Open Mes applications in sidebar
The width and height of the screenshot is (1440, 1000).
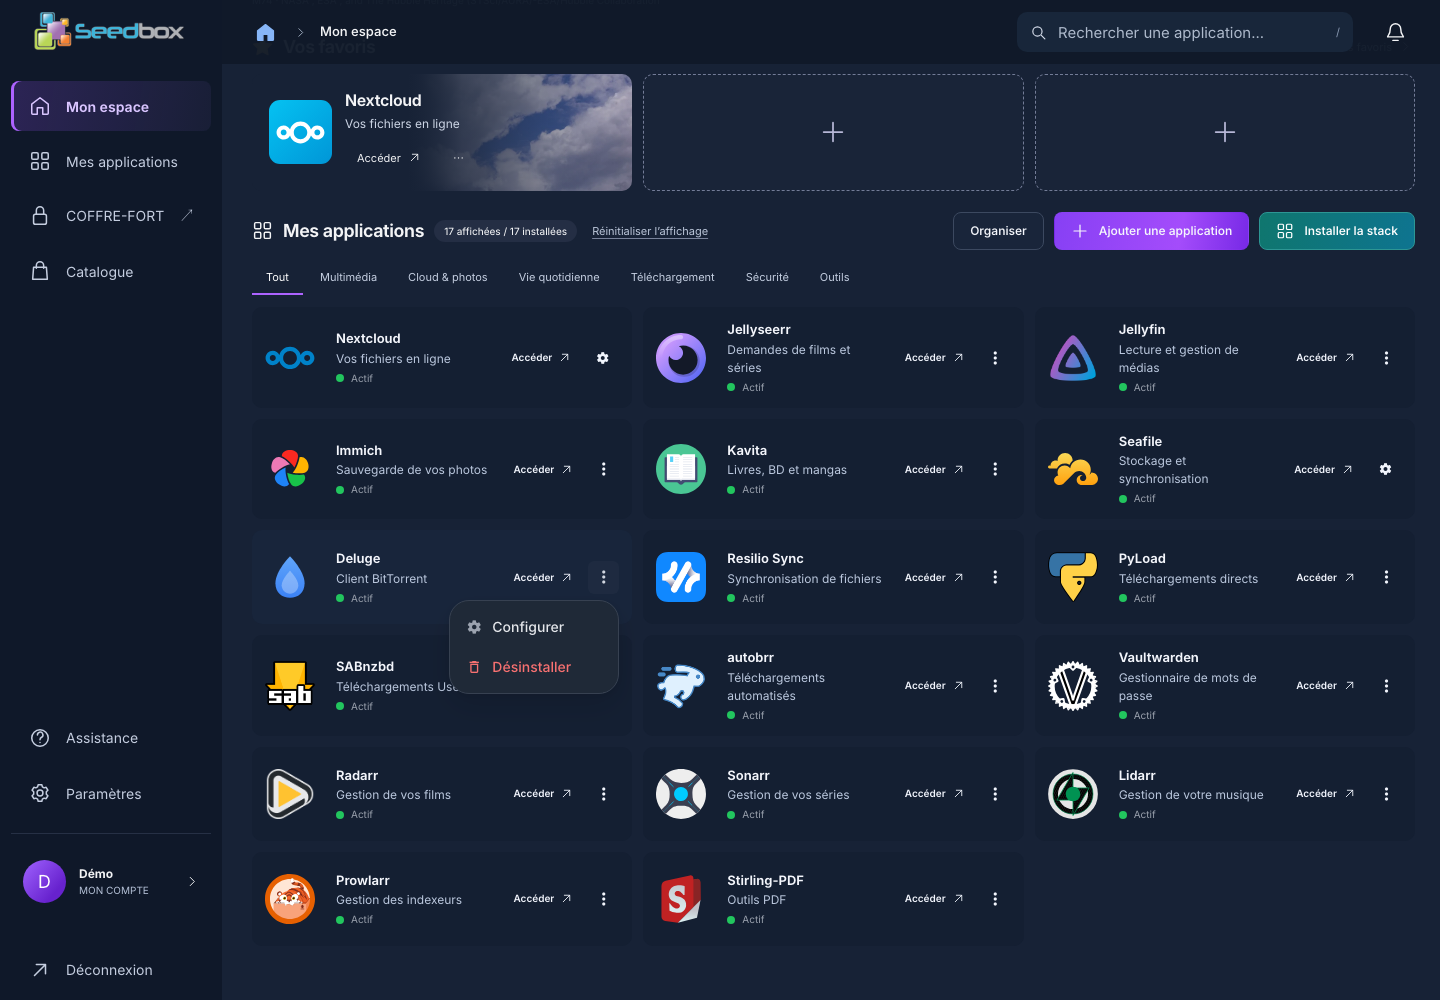point(111,162)
